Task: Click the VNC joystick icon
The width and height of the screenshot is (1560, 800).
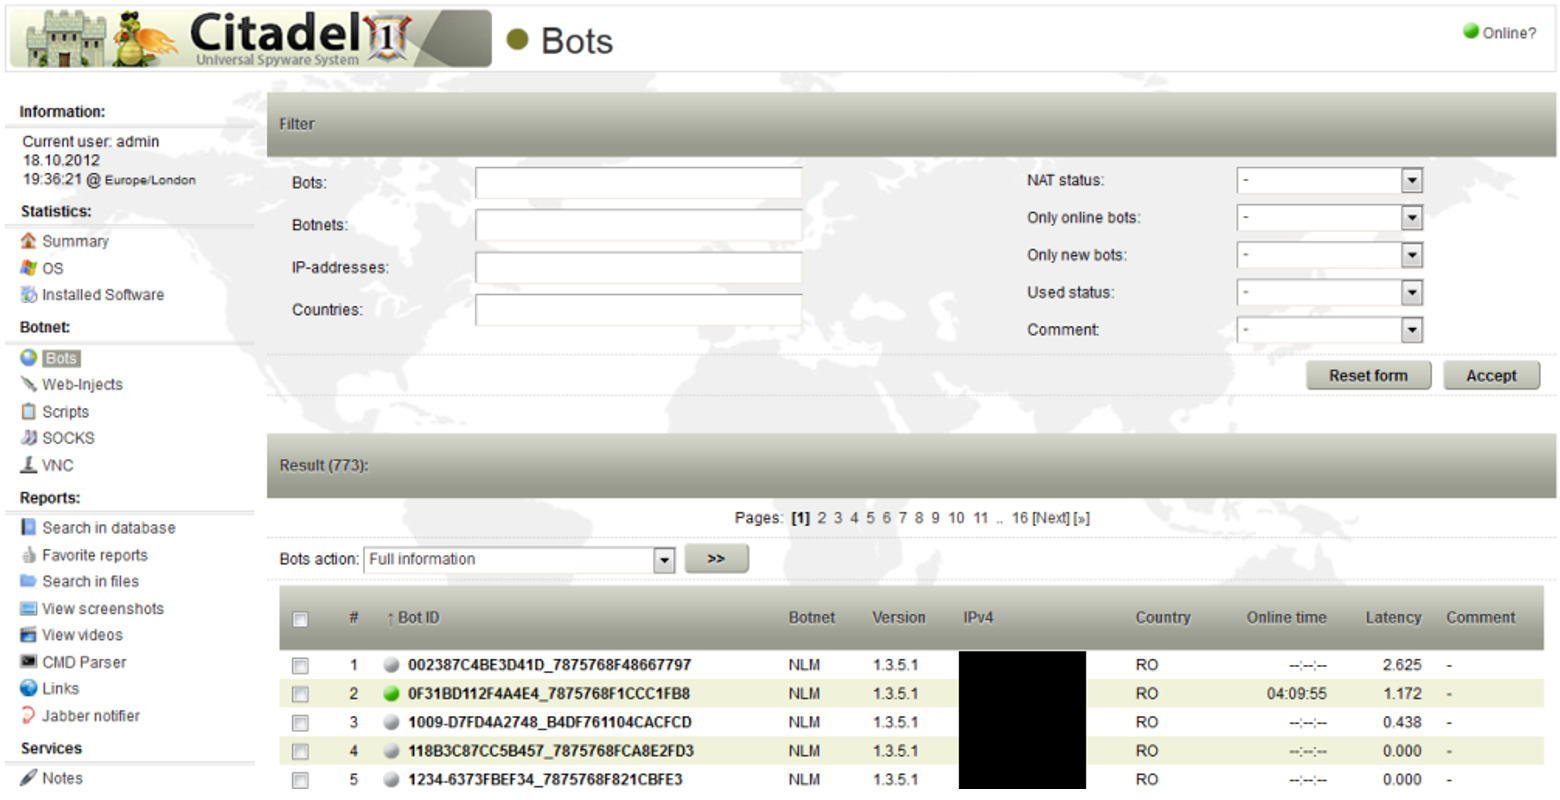Action: coord(28,465)
